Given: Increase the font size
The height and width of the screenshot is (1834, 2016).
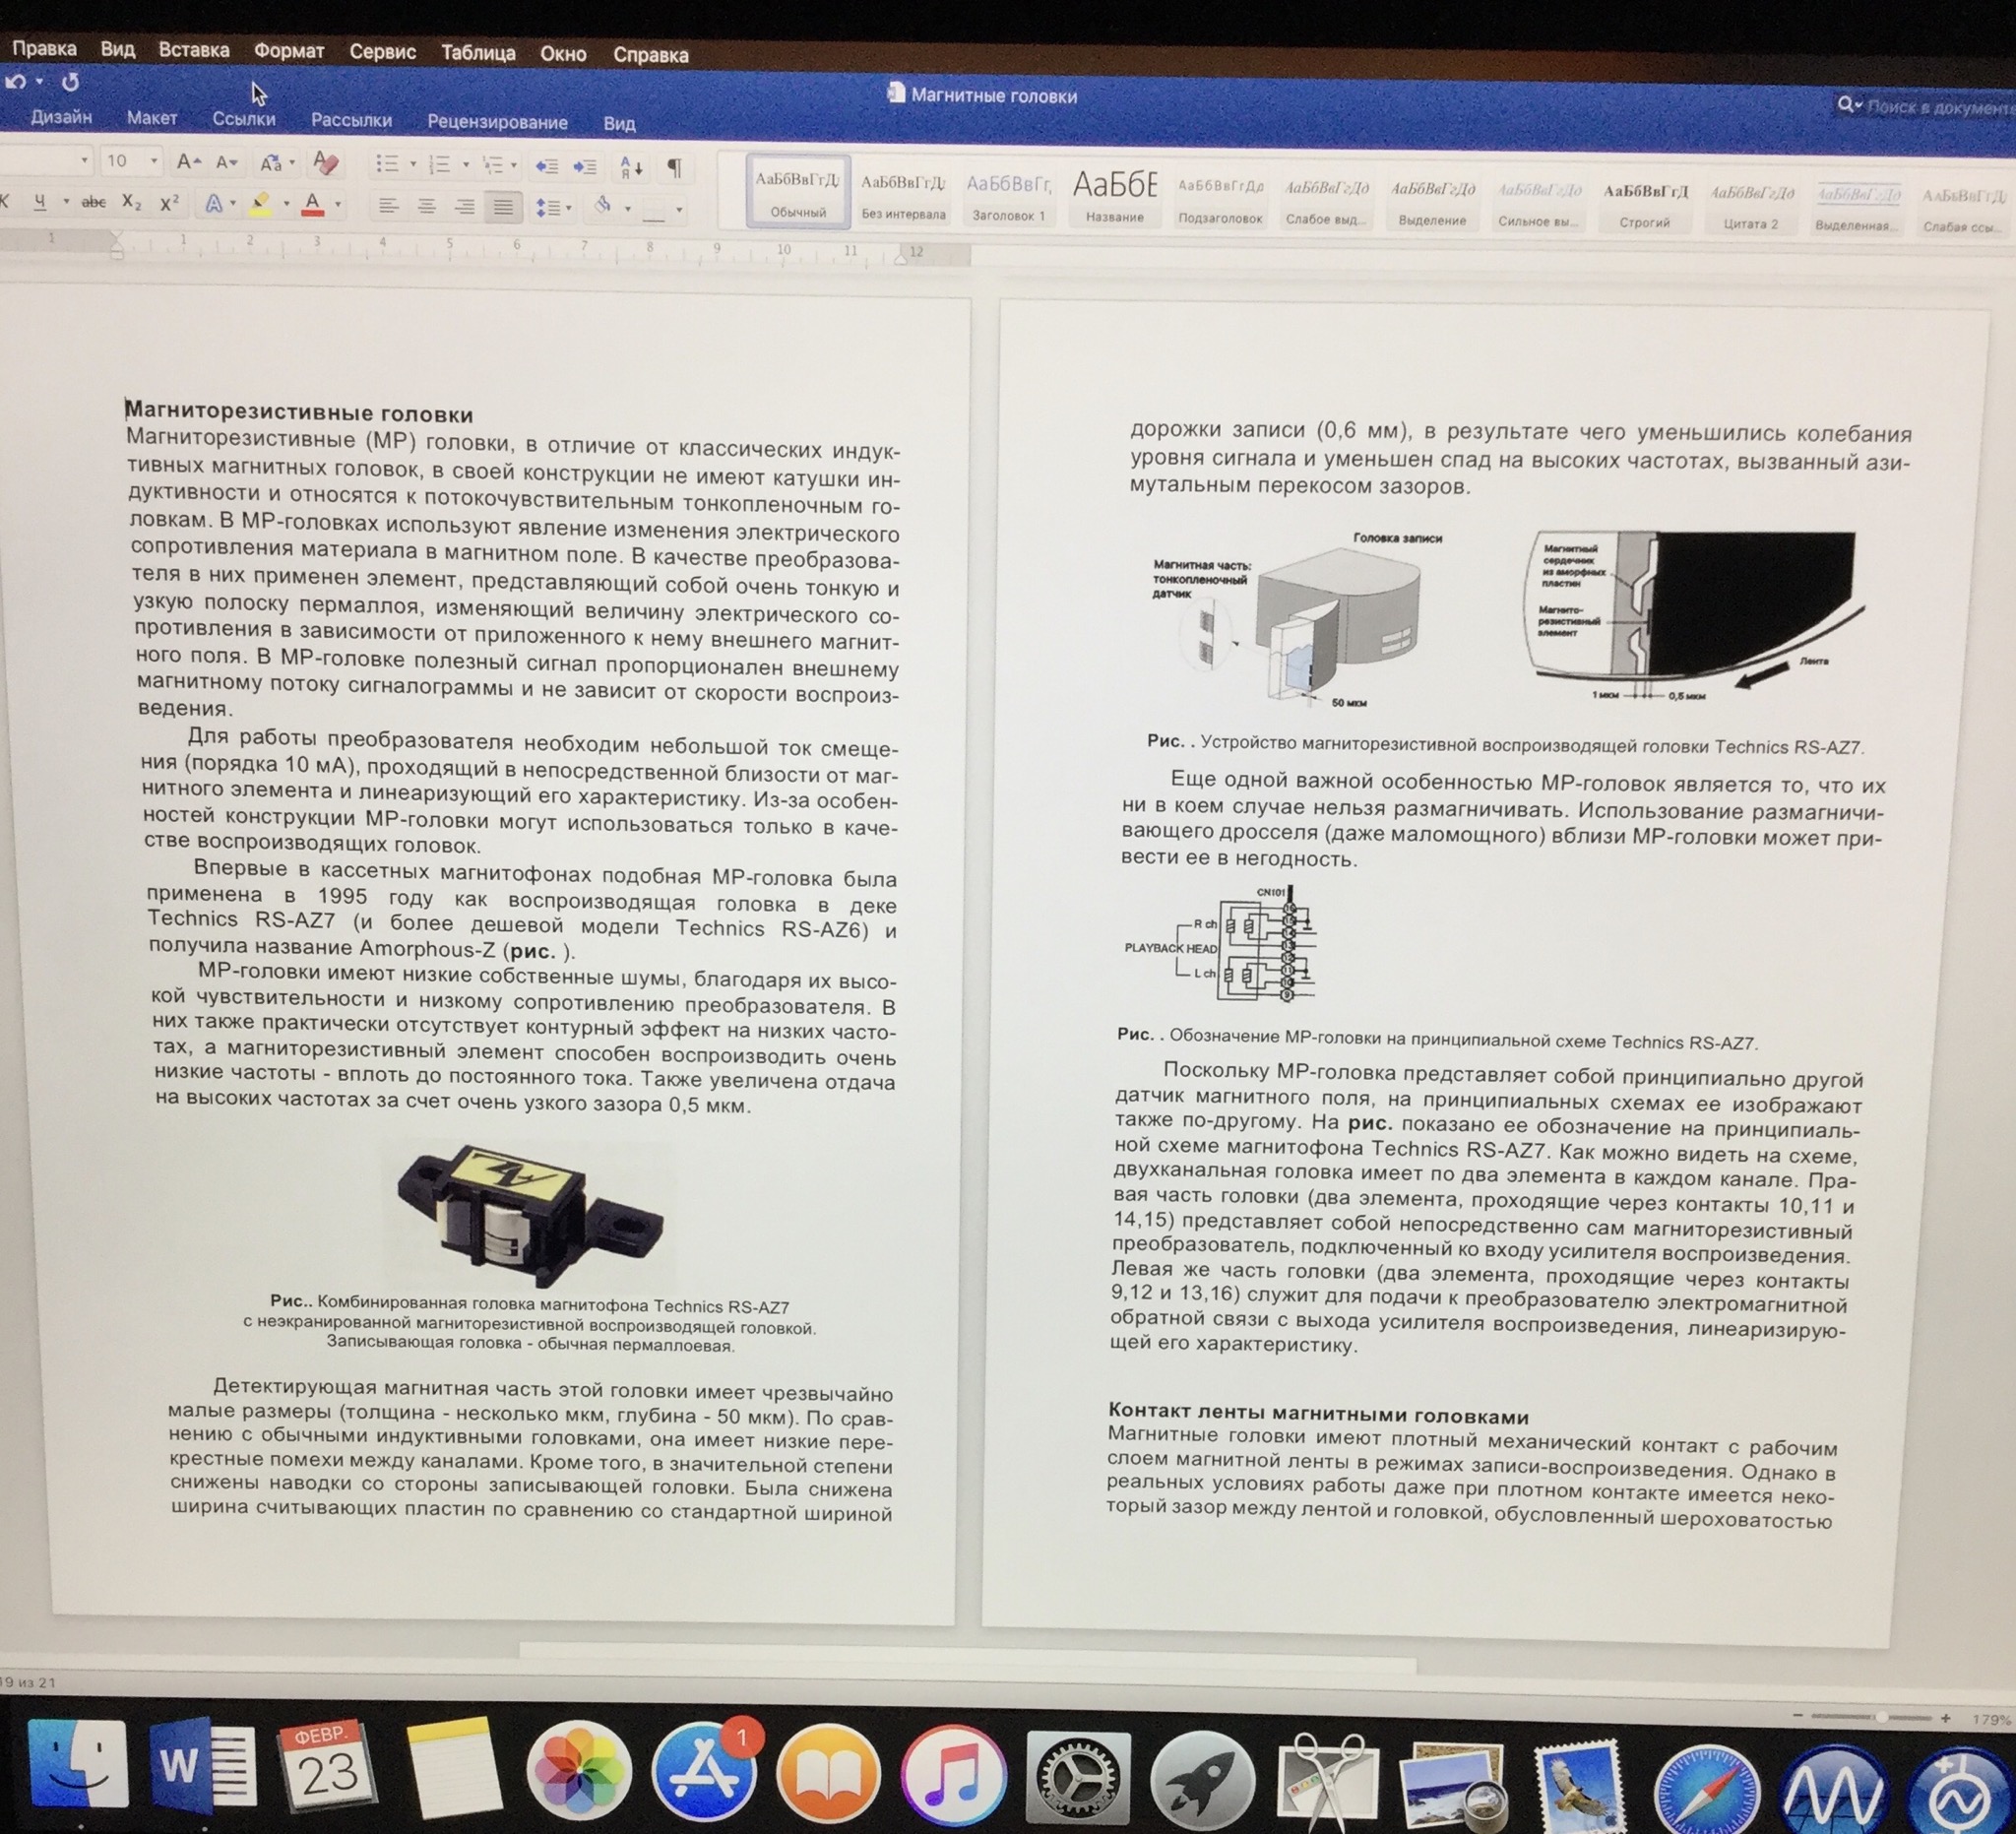Looking at the screenshot, I should click(187, 162).
